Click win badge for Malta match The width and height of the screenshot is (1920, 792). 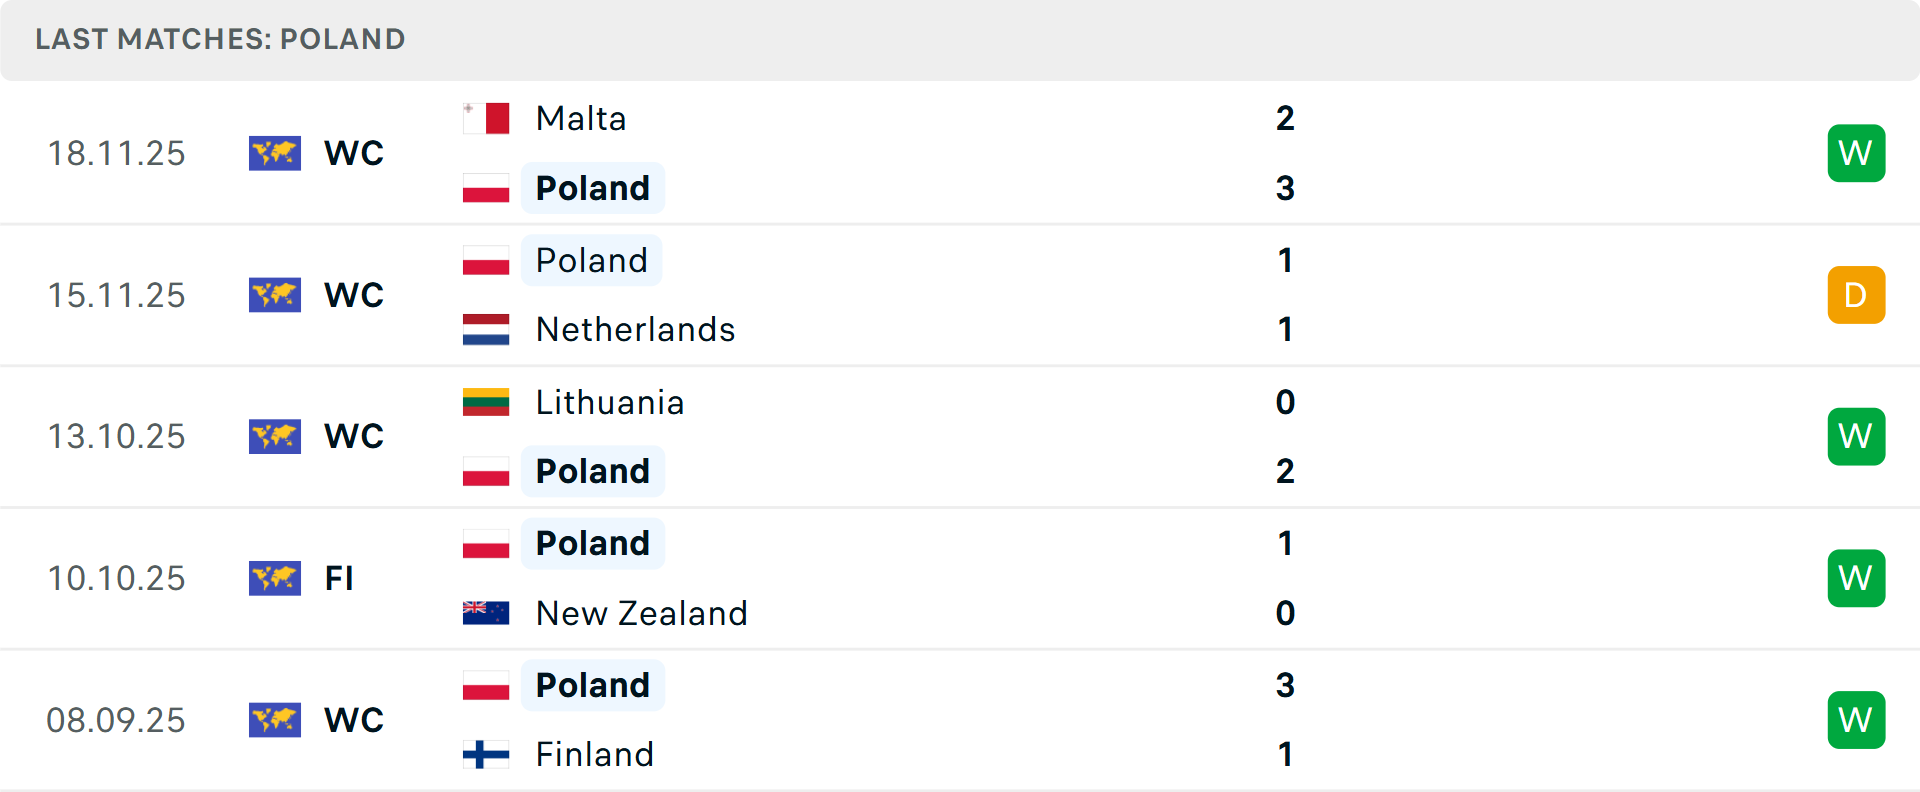click(1856, 153)
